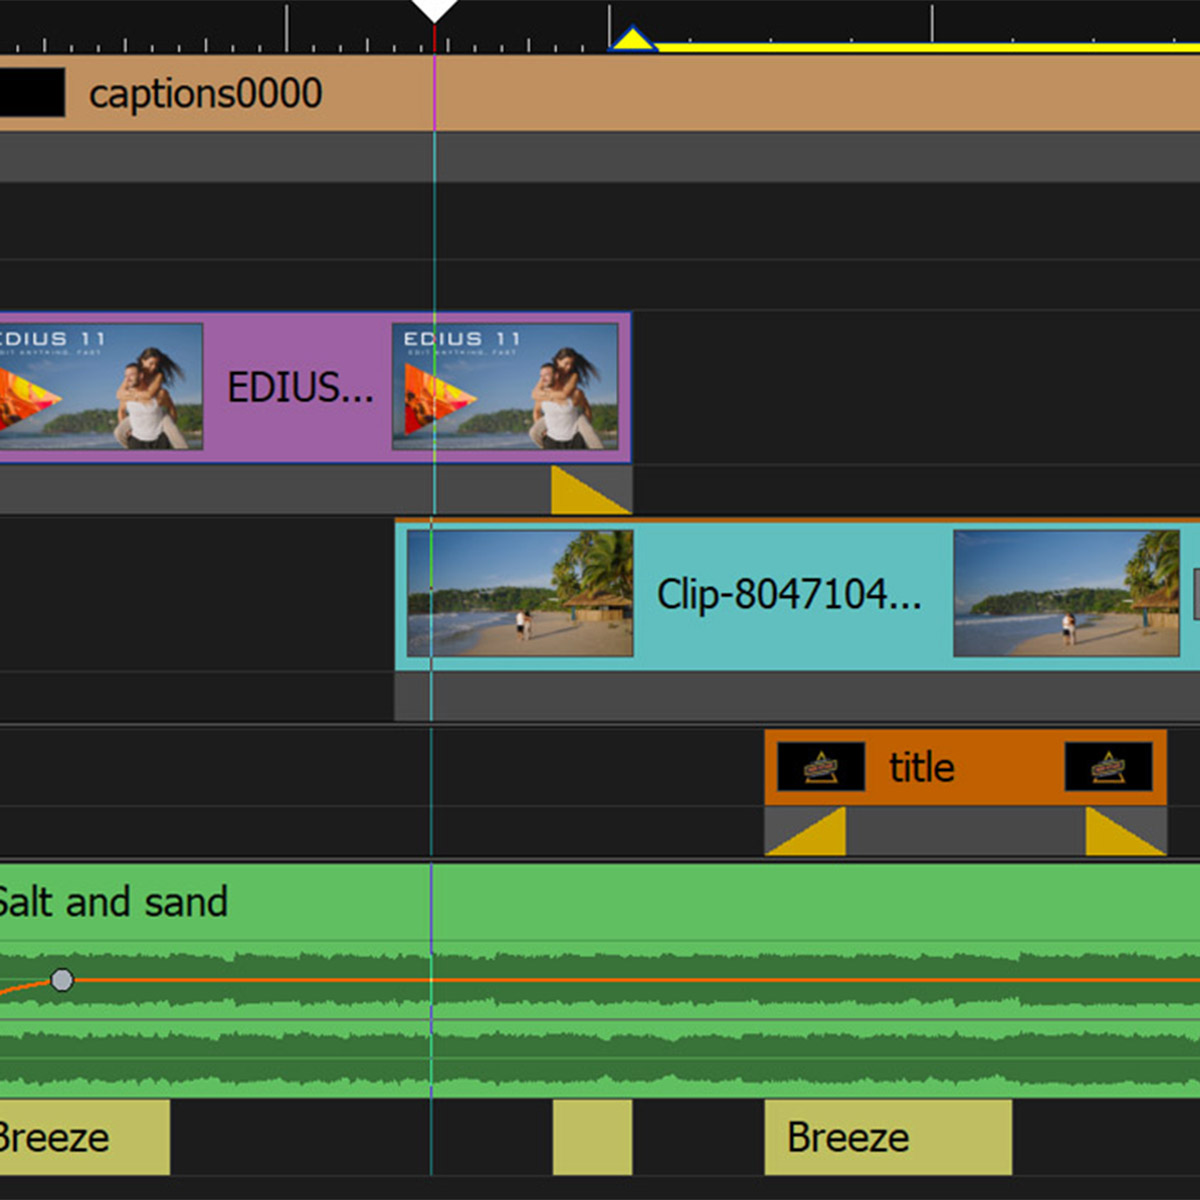Select the captions0000 clip
Screen dimensions: 1200x1200
click(x=700, y=94)
